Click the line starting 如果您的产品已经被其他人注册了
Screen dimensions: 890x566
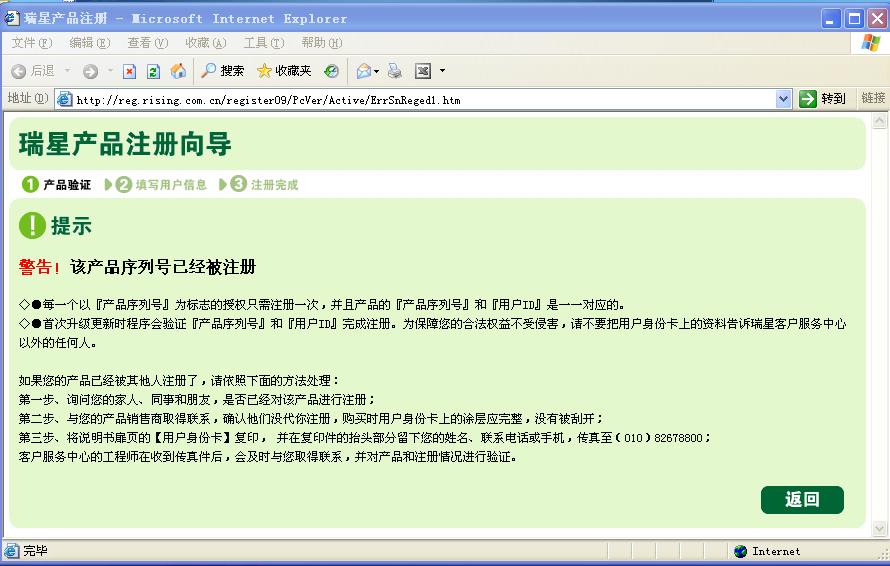[179, 380]
